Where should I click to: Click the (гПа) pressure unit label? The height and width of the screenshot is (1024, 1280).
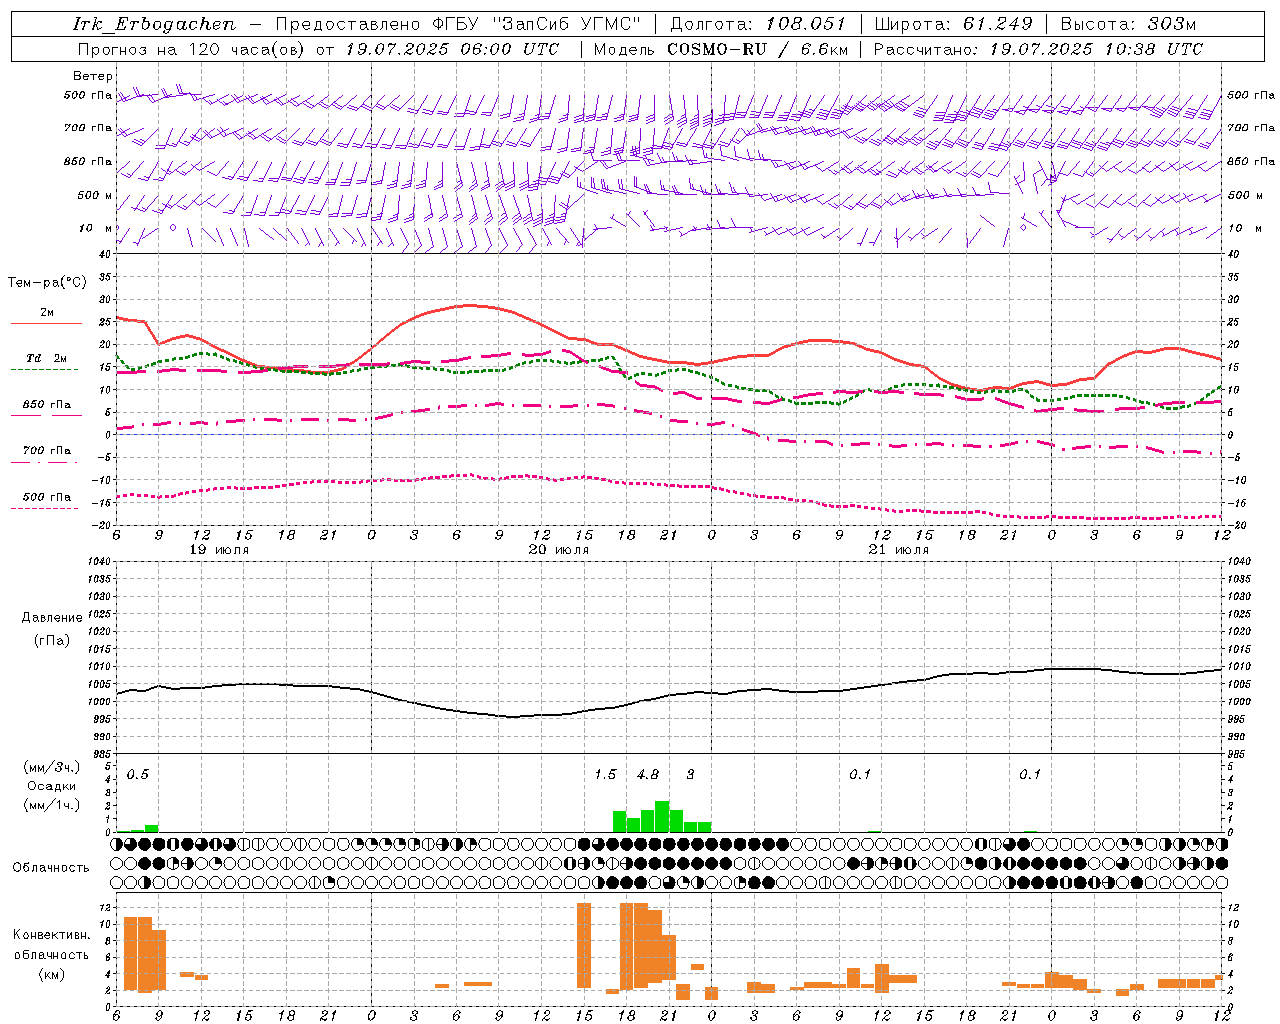[x=52, y=641]
